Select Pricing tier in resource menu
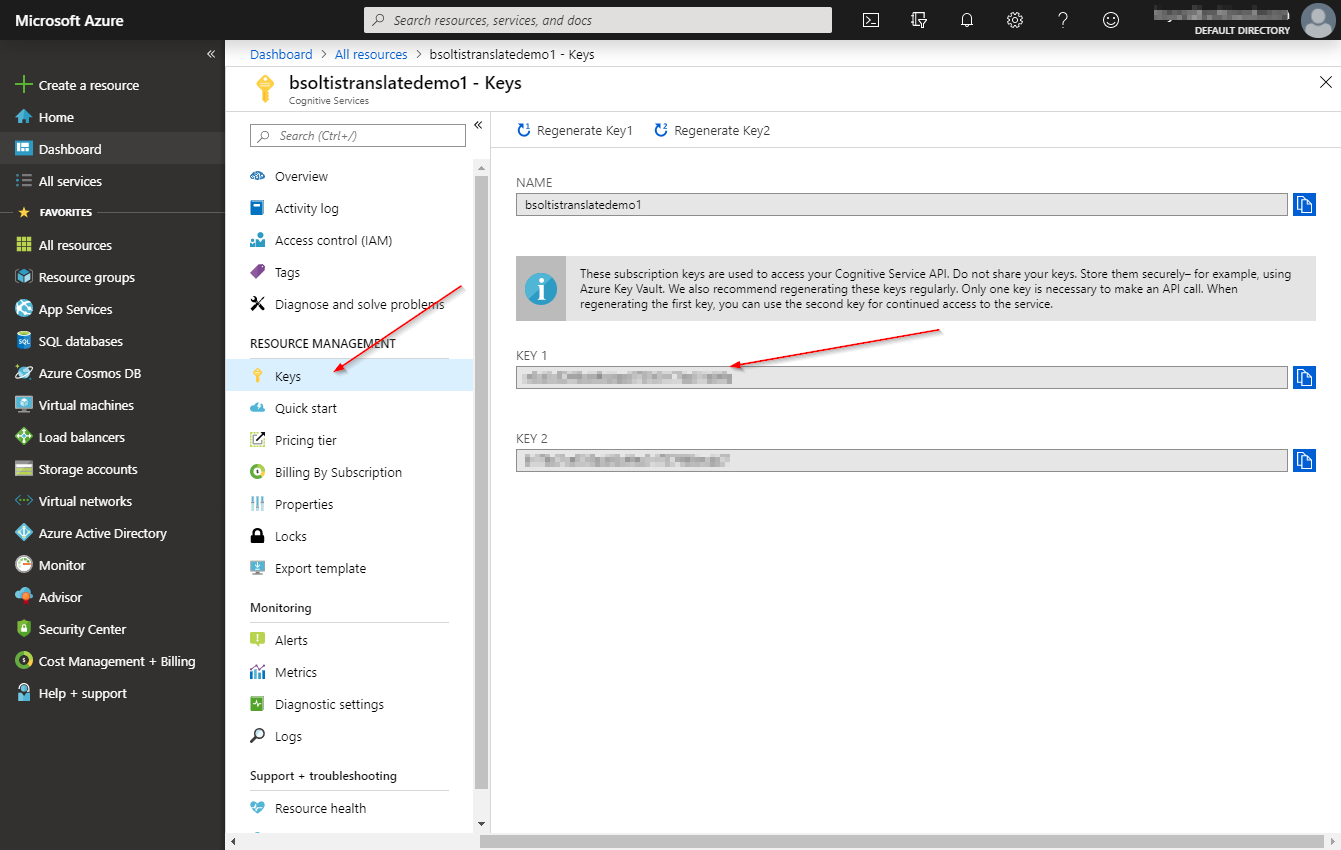 (306, 440)
